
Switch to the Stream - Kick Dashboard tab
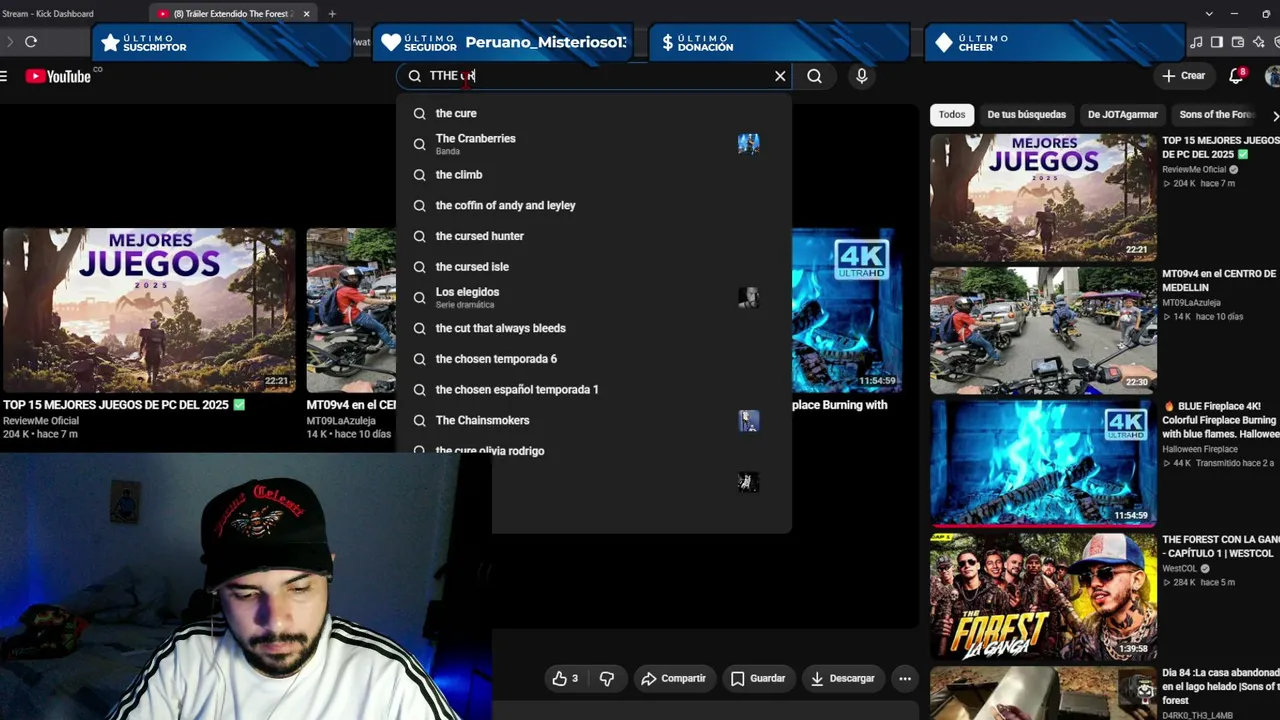[48, 14]
